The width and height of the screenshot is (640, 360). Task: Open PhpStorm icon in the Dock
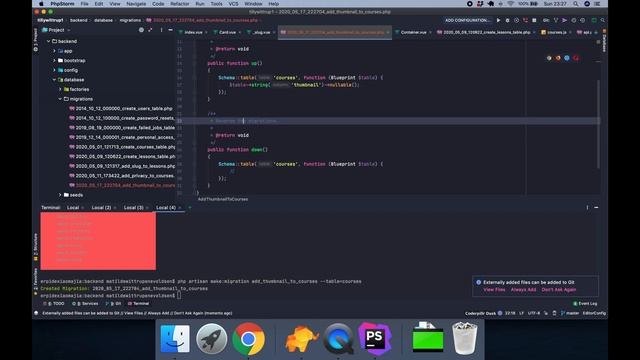375,338
